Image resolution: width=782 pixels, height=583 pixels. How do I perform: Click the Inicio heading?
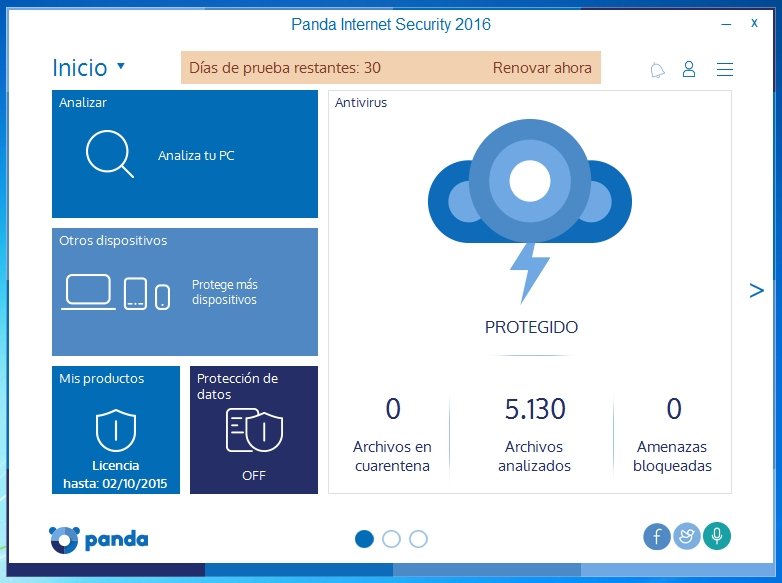click(80, 68)
